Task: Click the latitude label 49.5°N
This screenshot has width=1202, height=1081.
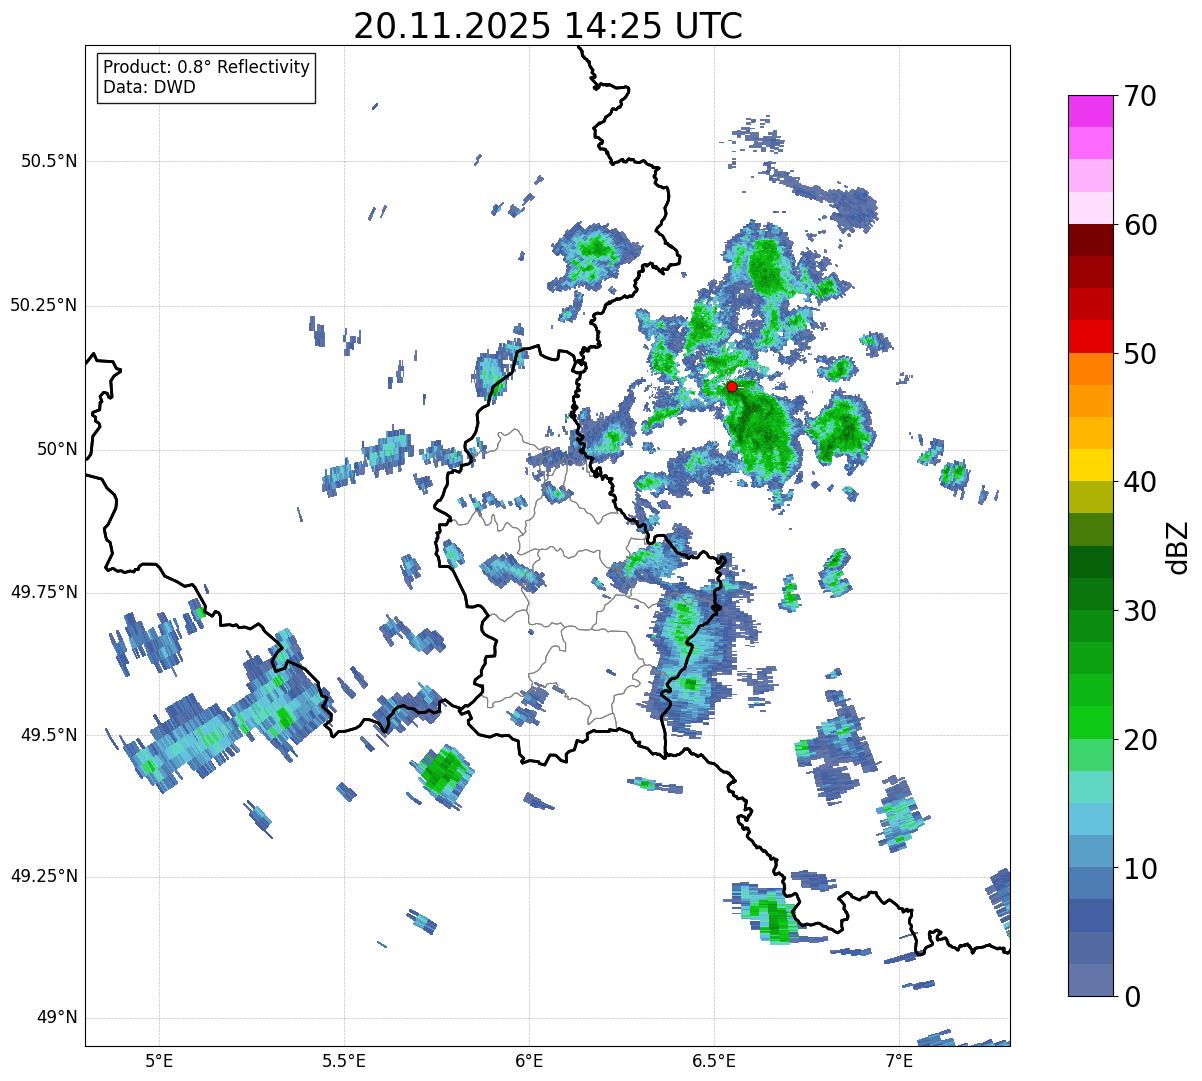Action: (49, 735)
